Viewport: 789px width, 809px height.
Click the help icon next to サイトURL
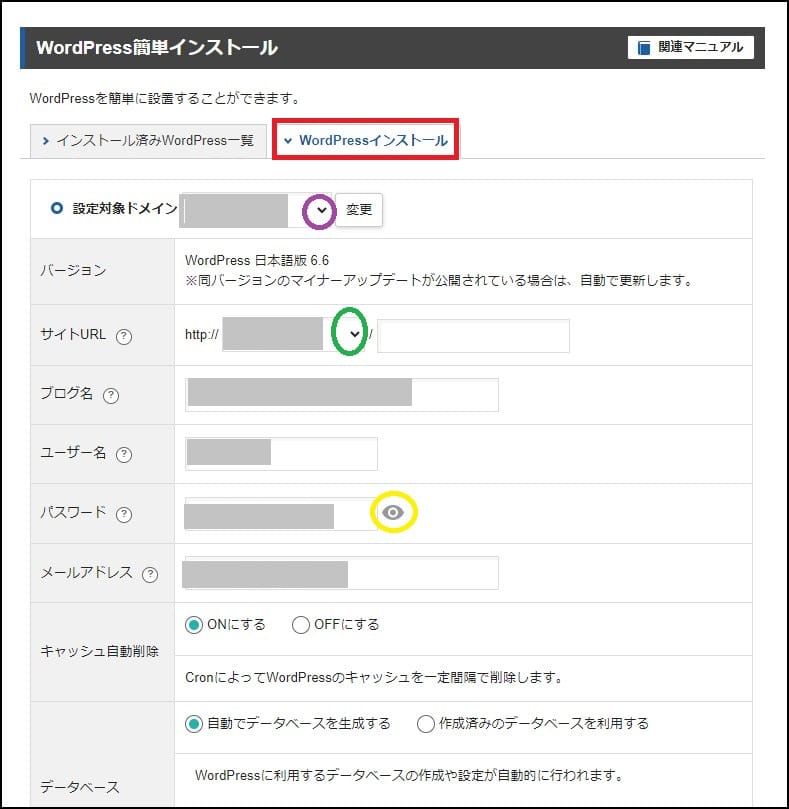point(124,336)
